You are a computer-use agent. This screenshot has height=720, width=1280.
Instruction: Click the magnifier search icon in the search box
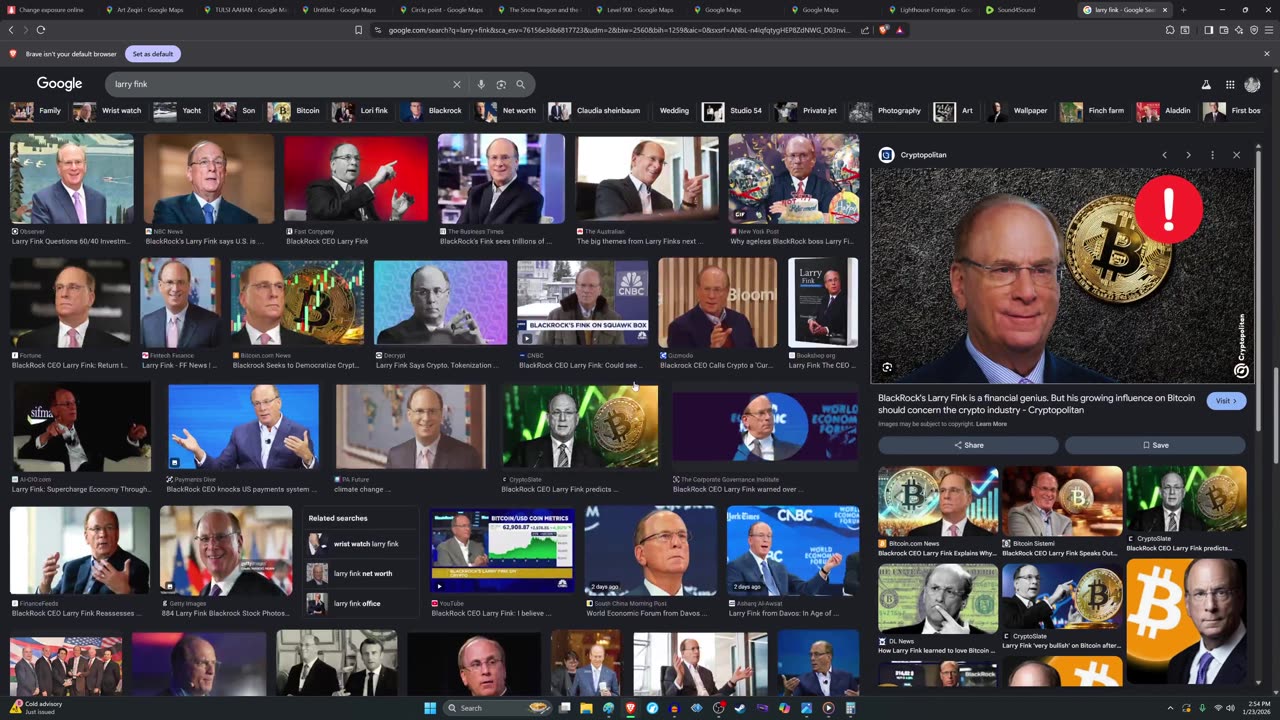coord(520,84)
